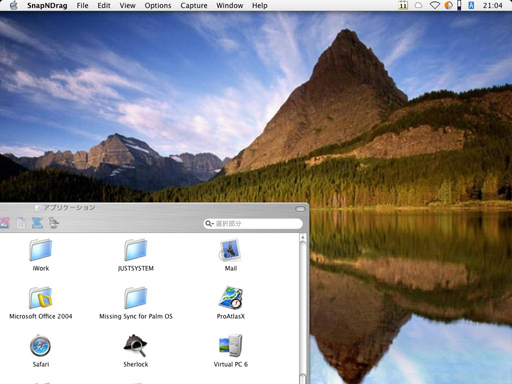The height and width of the screenshot is (384, 512).
Task: Click the scroll-up arrow in Finder window
Action: click(303, 237)
